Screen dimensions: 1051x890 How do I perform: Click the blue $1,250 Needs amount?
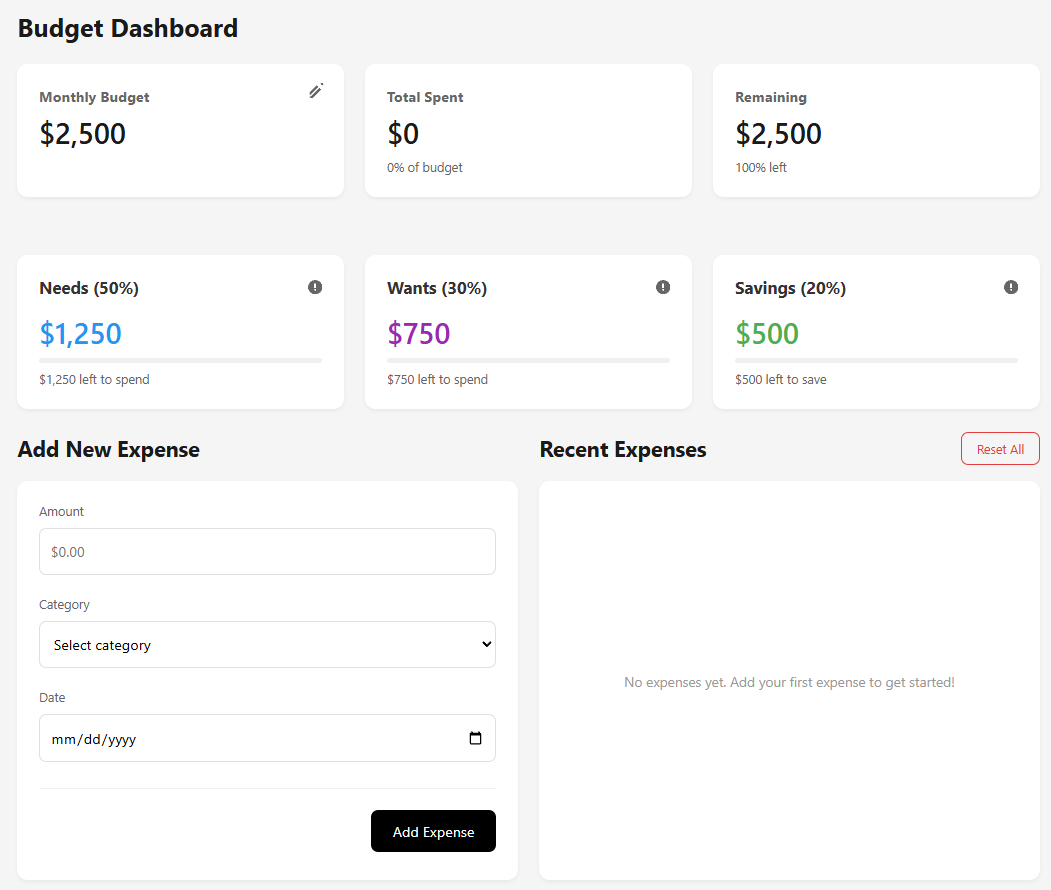click(x=81, y=333)
